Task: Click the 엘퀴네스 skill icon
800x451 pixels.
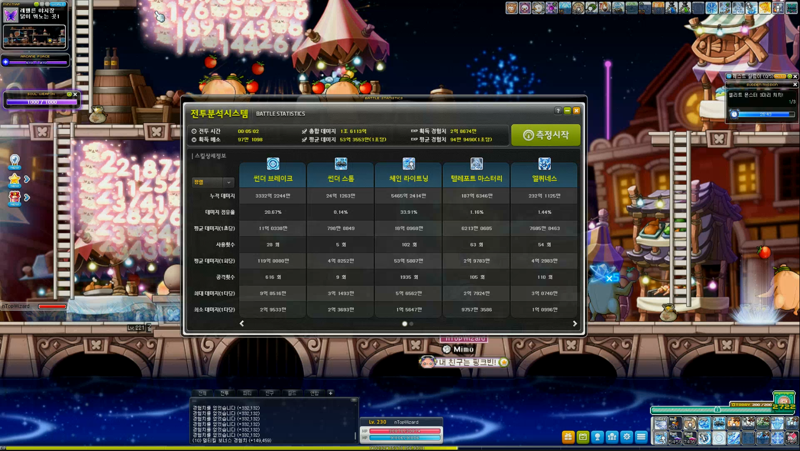Action: 544,164
